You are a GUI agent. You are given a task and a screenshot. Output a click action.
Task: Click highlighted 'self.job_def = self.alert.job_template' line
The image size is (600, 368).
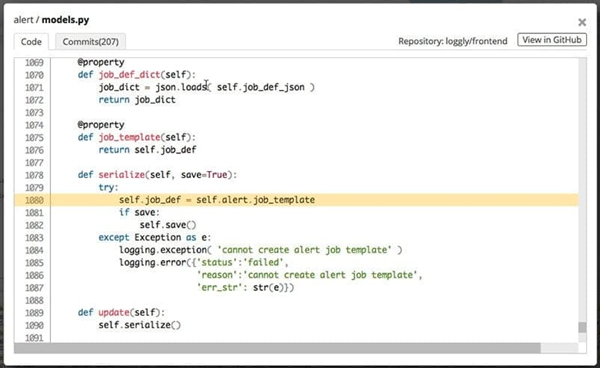[217, 200]
